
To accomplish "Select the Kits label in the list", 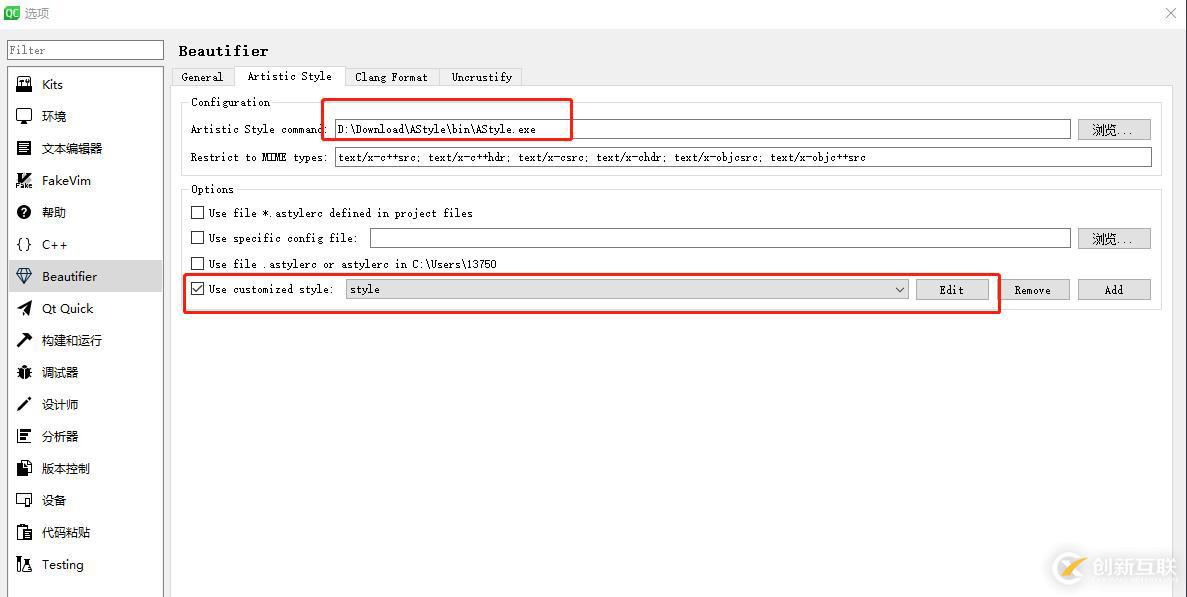I will click(52, 85).
